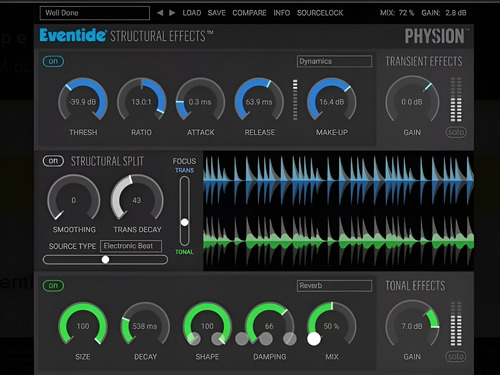The width and height of the screenshot is (500, 375).
Task: Click the green tonal waveform display
Action: pyautogui.click(x=338, y=242)
